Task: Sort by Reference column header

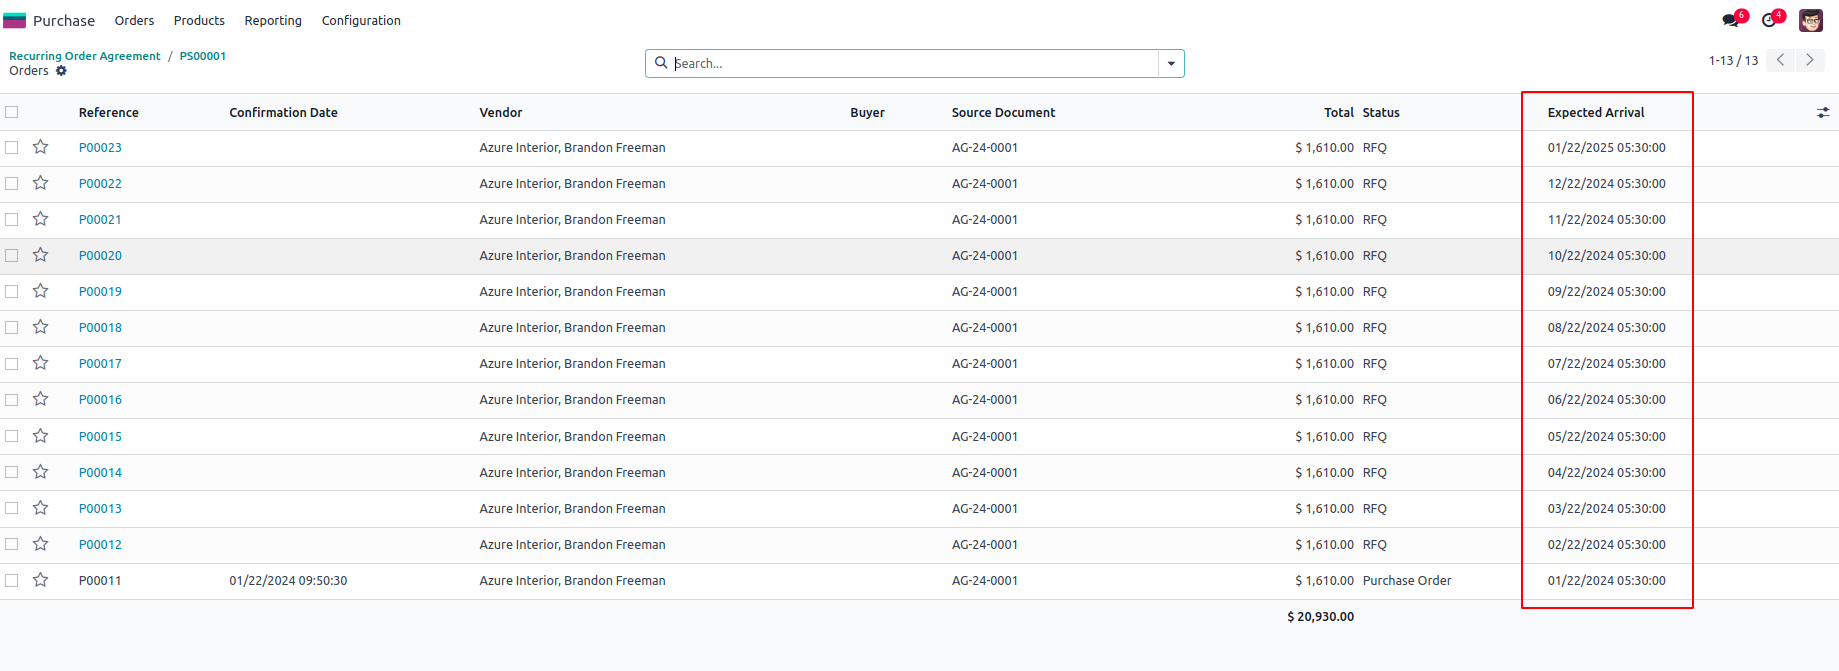Action: [x=109, y=113]
